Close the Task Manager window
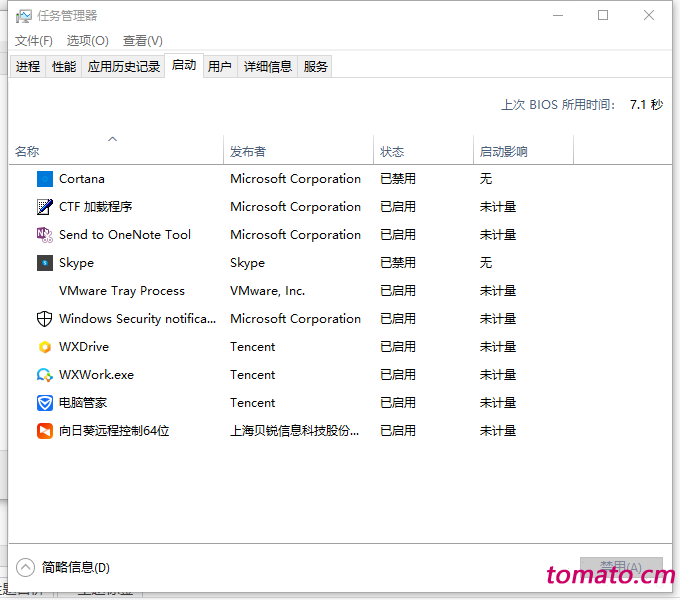 pyautogui.click(x=649, y=16)
